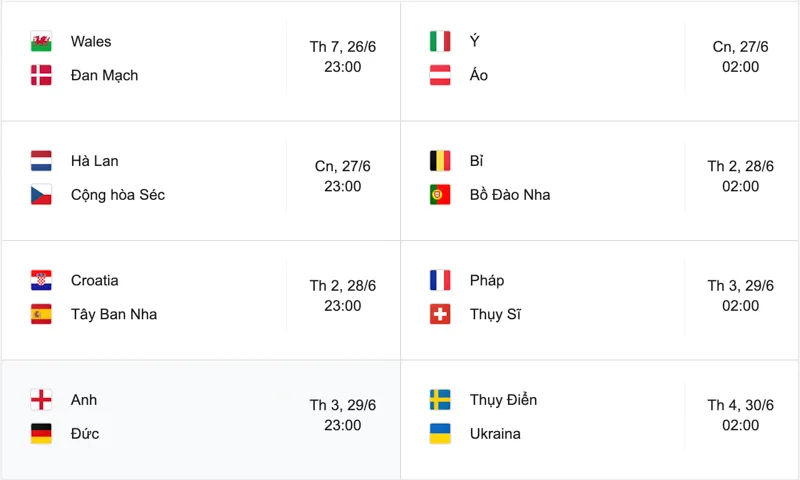Viewport: 800px width, 480px height.
Task: Open the Tây Ban Nha team name
Action: pos(114,314)
